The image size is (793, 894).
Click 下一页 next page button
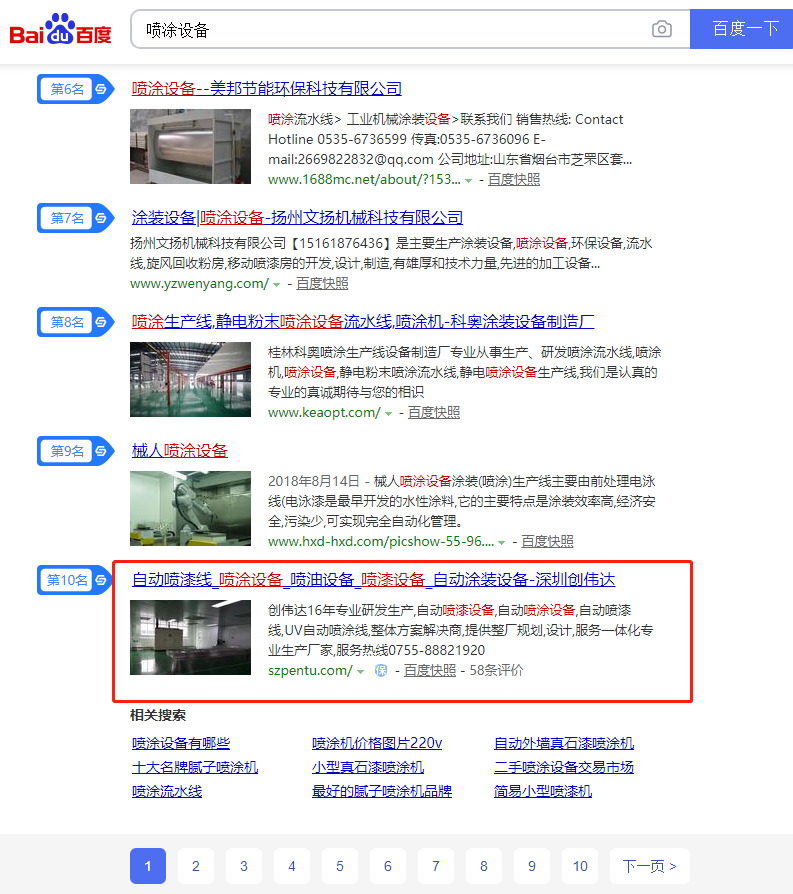pos(650,866)
